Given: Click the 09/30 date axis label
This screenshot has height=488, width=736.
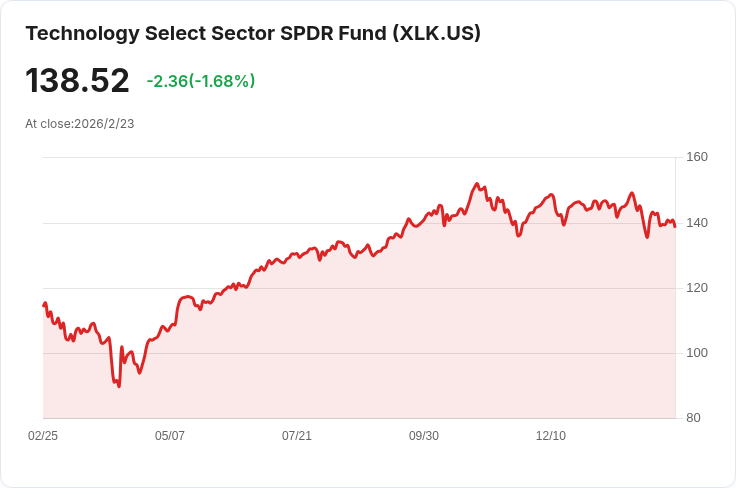Looking at the screenshot, I should (424, 436).
